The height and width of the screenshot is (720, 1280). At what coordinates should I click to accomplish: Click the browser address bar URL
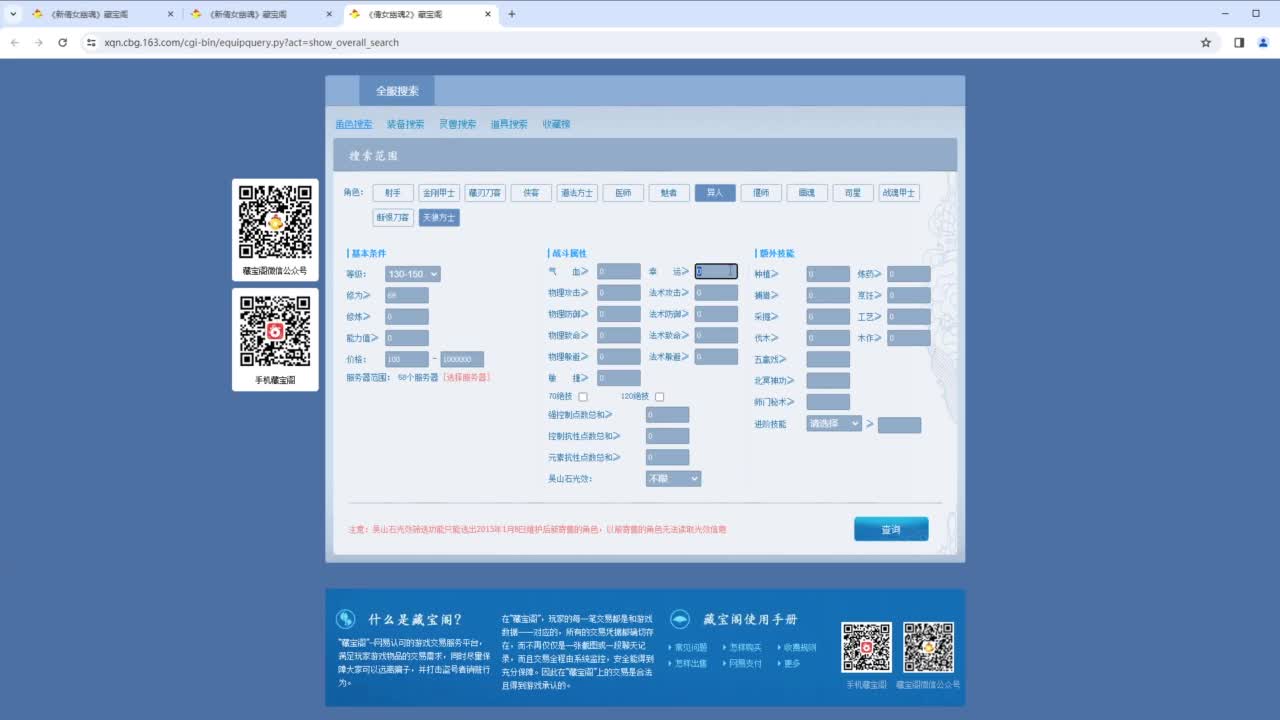252,43
